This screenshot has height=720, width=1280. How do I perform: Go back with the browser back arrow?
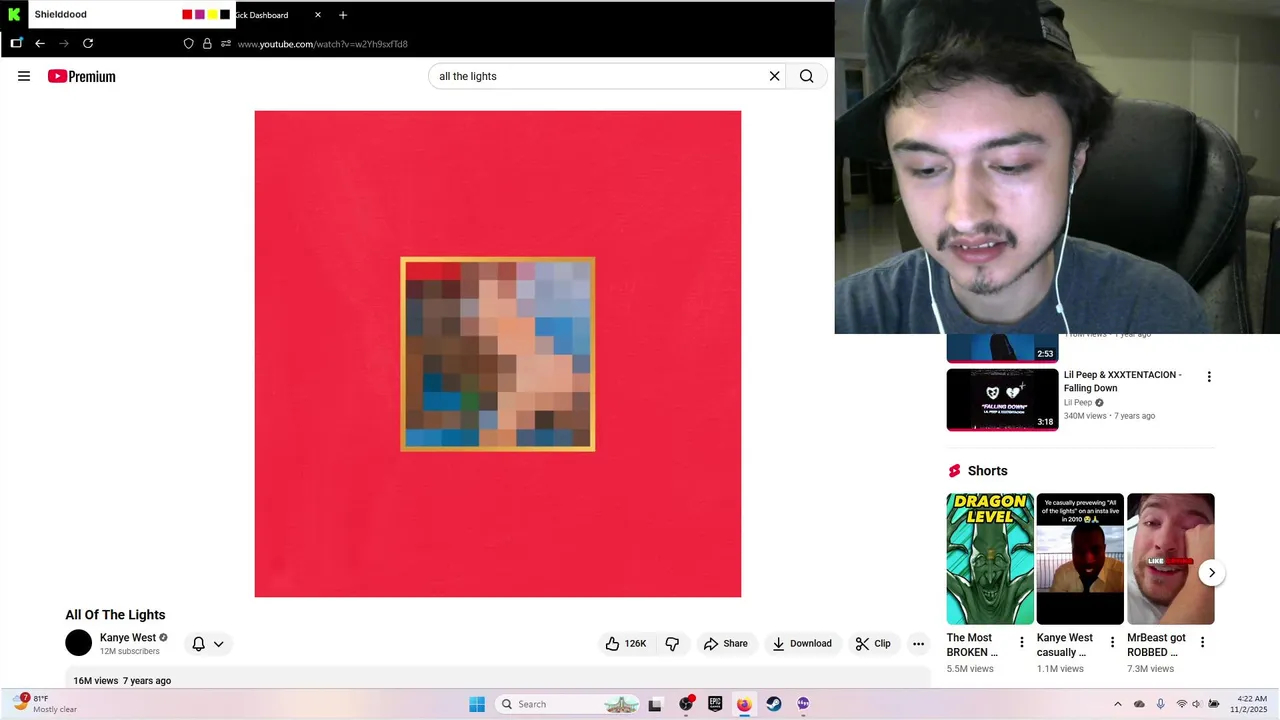pyautogui.click(x=40, y=43)
